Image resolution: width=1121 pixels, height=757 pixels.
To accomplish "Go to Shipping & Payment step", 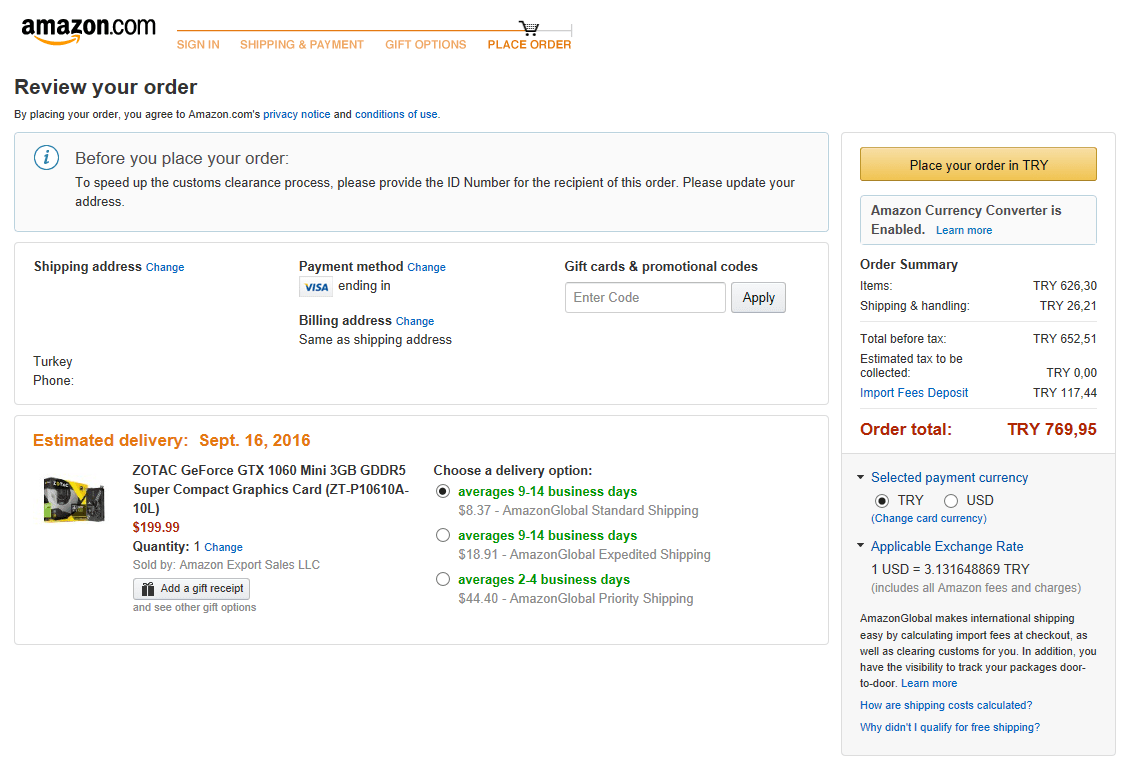I will click(302, 45).
